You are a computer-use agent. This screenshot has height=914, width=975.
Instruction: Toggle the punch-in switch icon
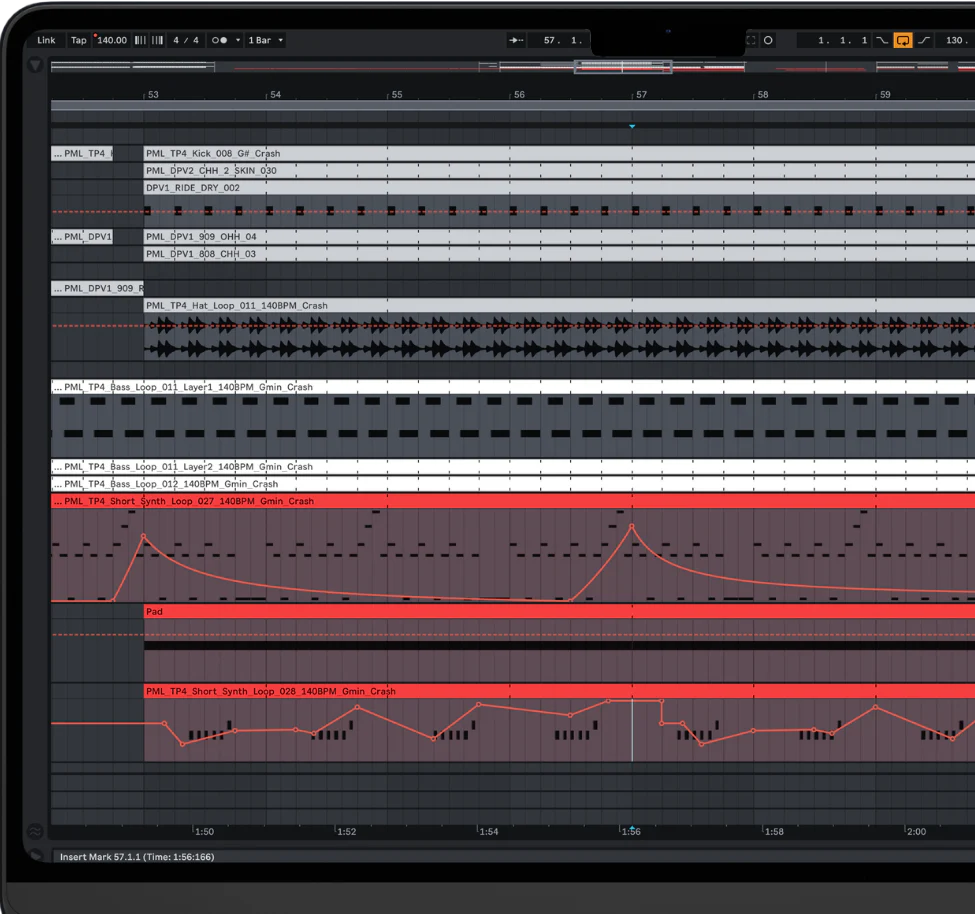point(882,40)
